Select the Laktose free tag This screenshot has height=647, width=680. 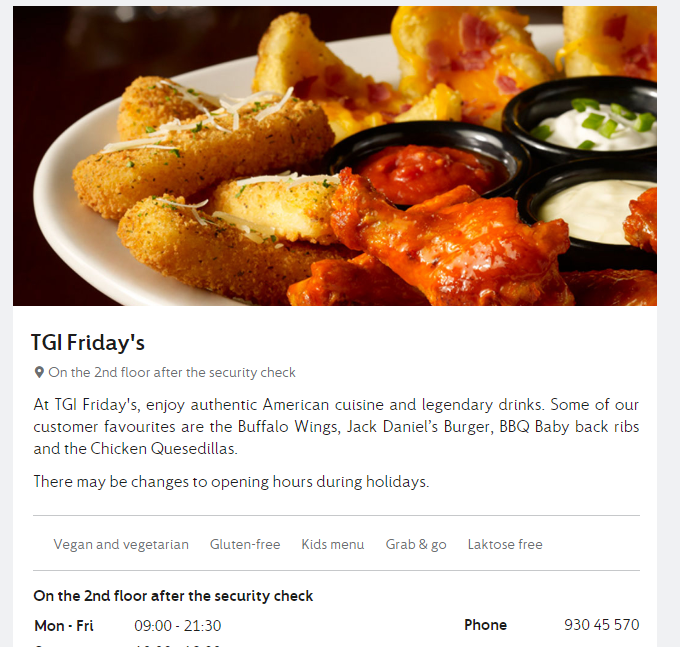tap(505, 544)
